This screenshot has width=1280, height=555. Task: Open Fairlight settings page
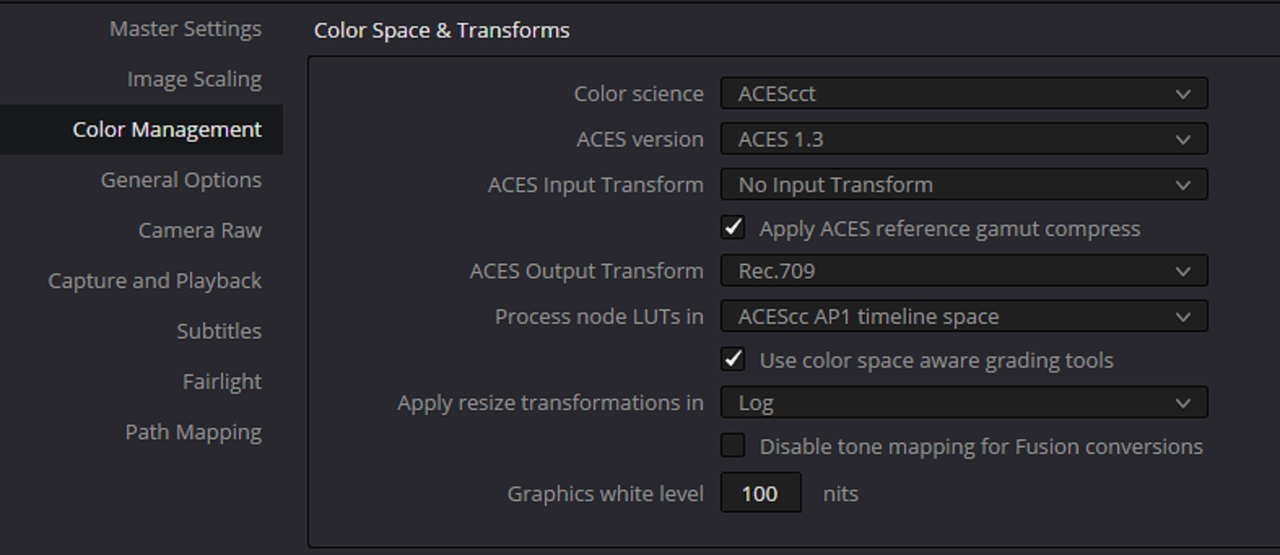pyautogui.click(x=222, y=381)
